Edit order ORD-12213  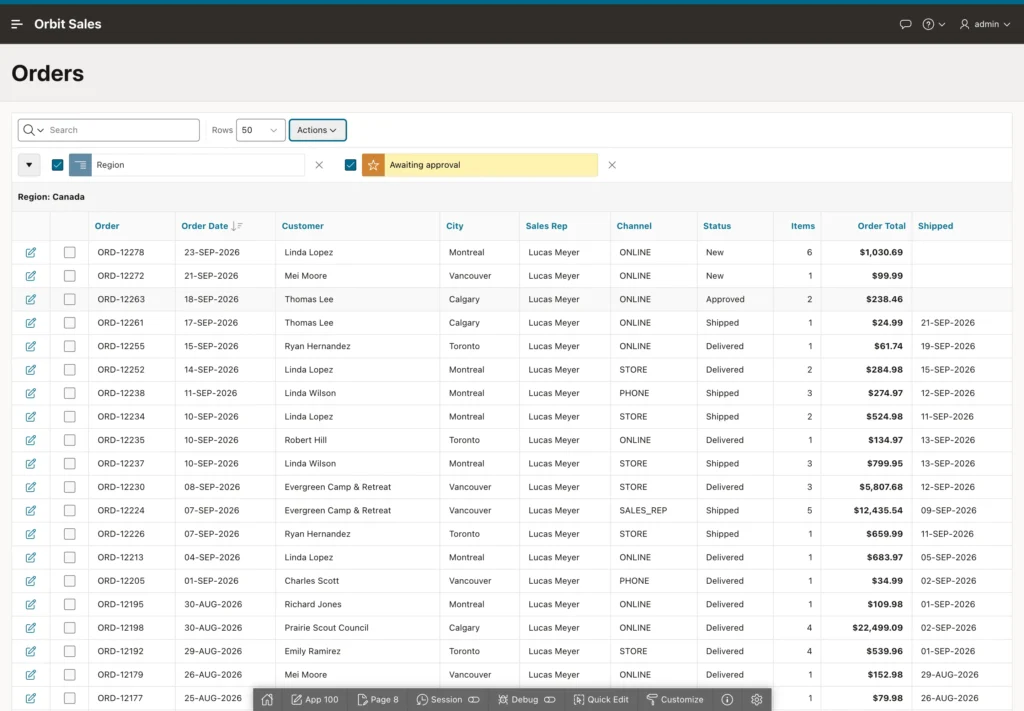pyautogui.click(x=31, y=558)
